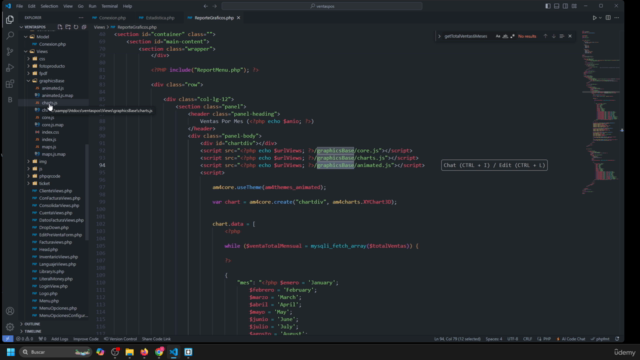Open AI Code Chat from status bar

pos(571,339)
